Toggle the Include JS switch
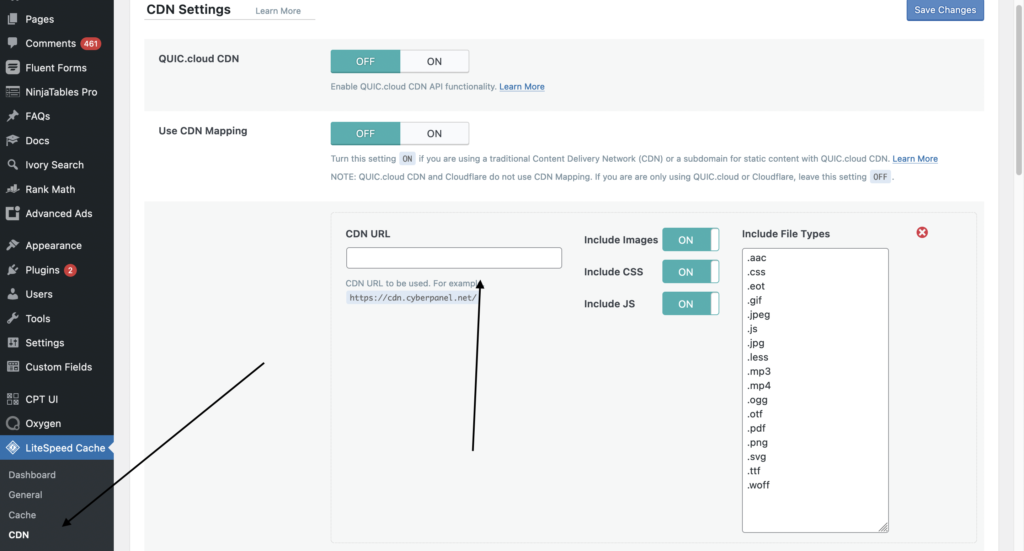Screen dimensions: 1024x551 click(690, 304)
